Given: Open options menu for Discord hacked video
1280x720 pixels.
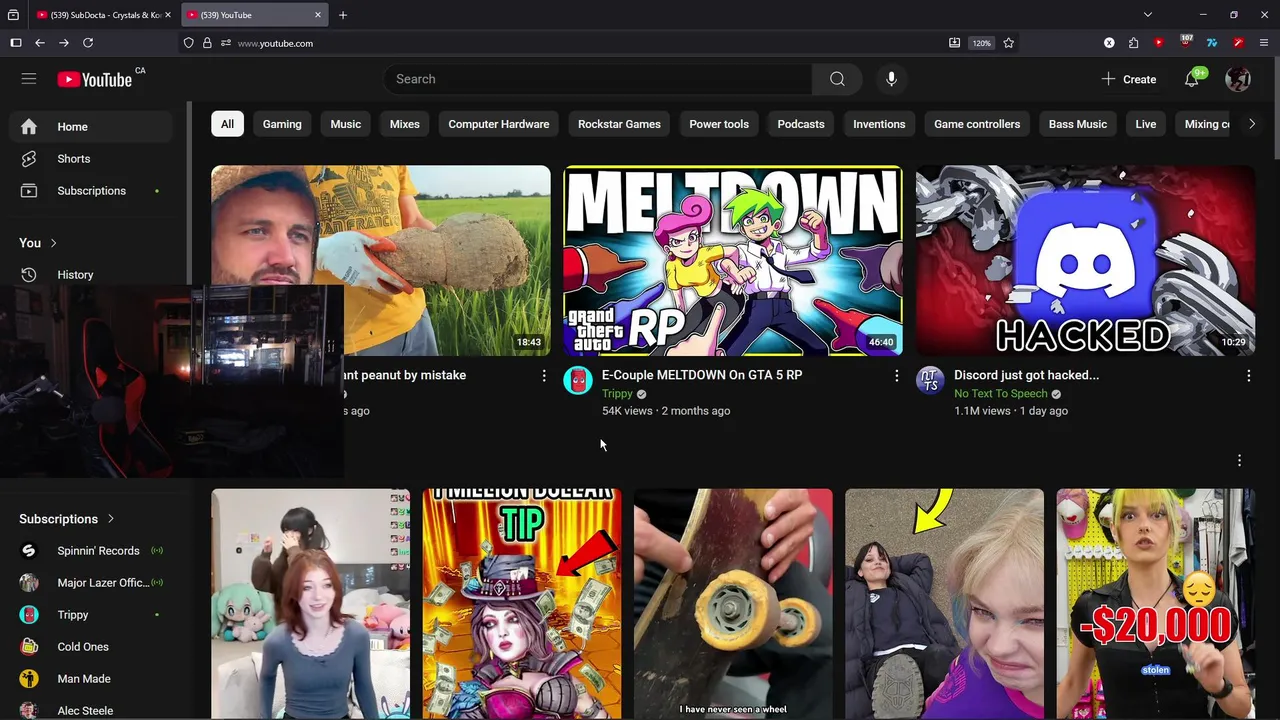Looking at the screenshot, I should pos(1248,376).
